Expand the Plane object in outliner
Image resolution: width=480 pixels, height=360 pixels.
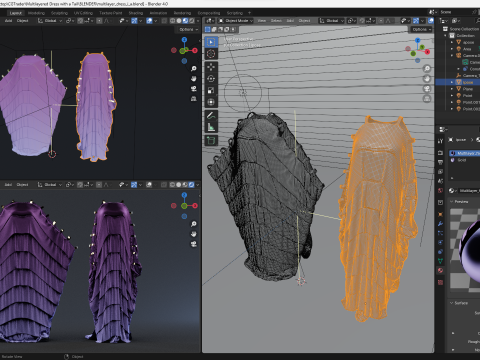click(452, 89)
